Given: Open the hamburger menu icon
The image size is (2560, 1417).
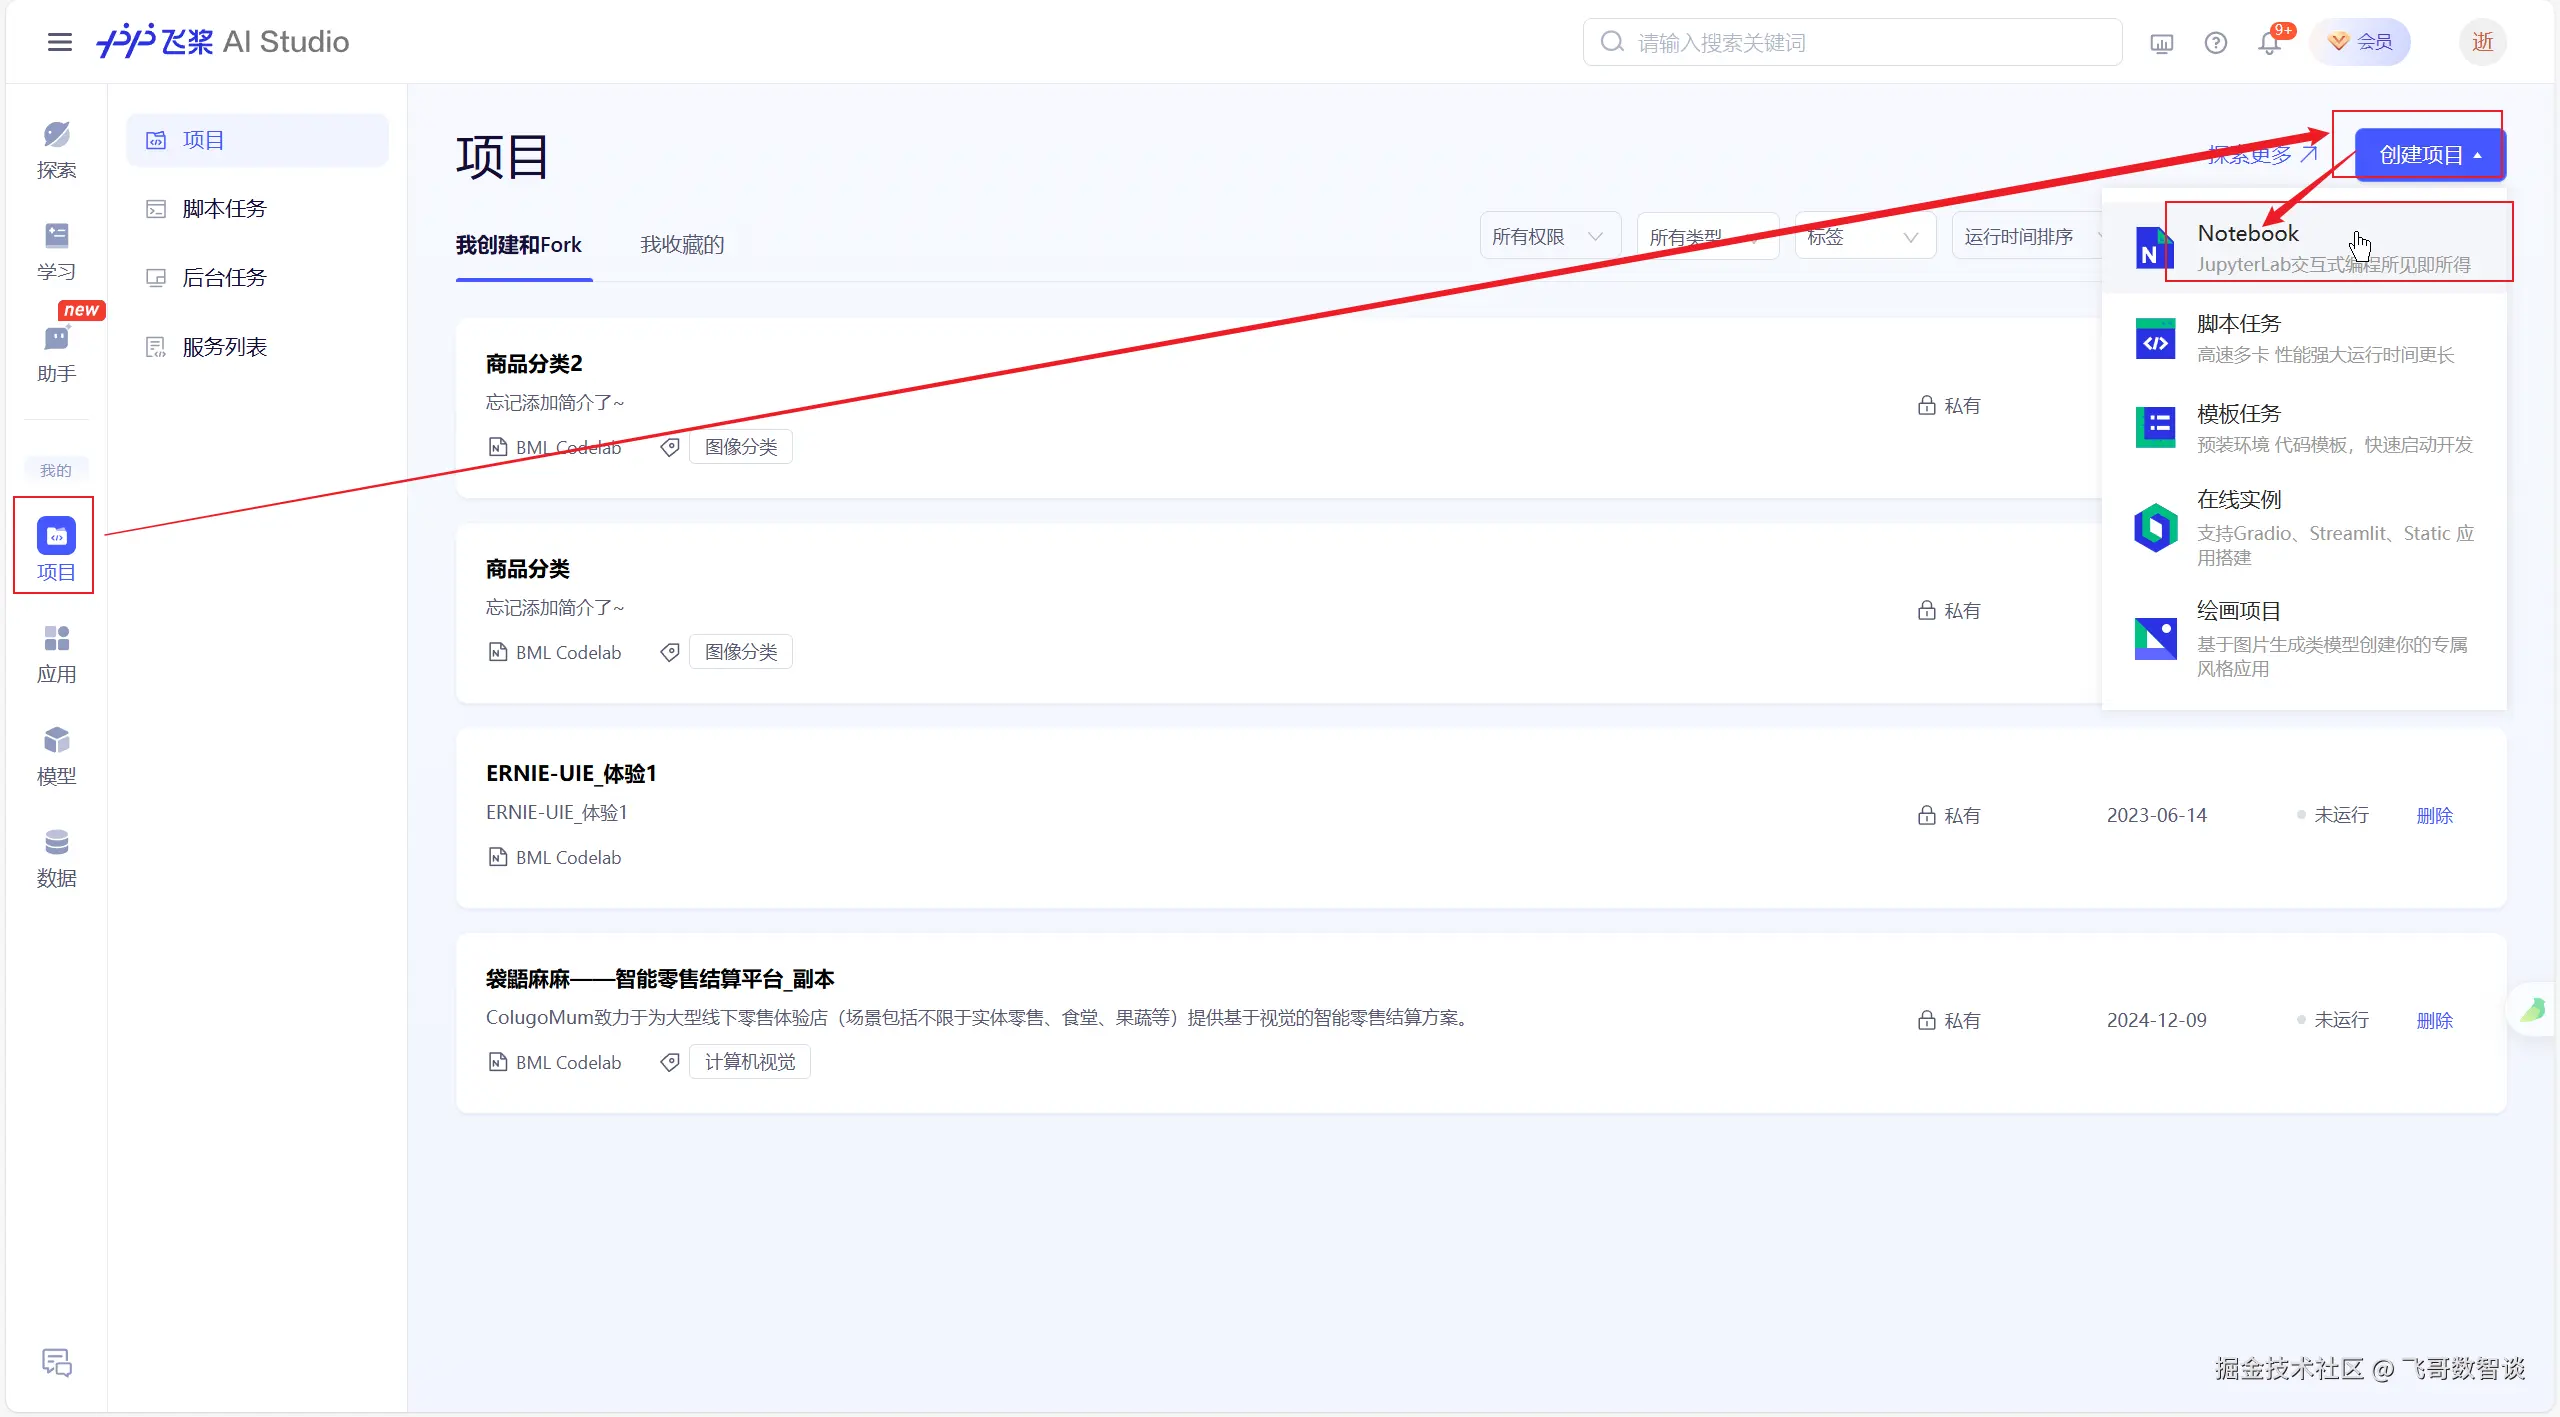Looking at the screenshot, I should pos(60,42).
